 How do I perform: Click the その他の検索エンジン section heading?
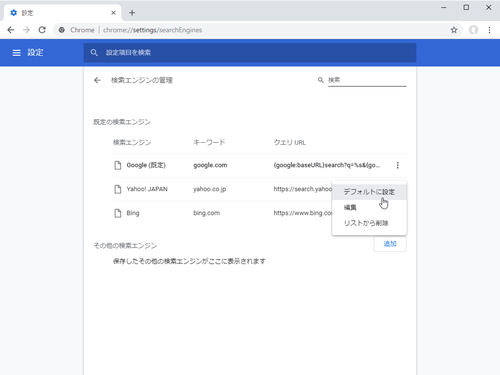tap(125, 246)
